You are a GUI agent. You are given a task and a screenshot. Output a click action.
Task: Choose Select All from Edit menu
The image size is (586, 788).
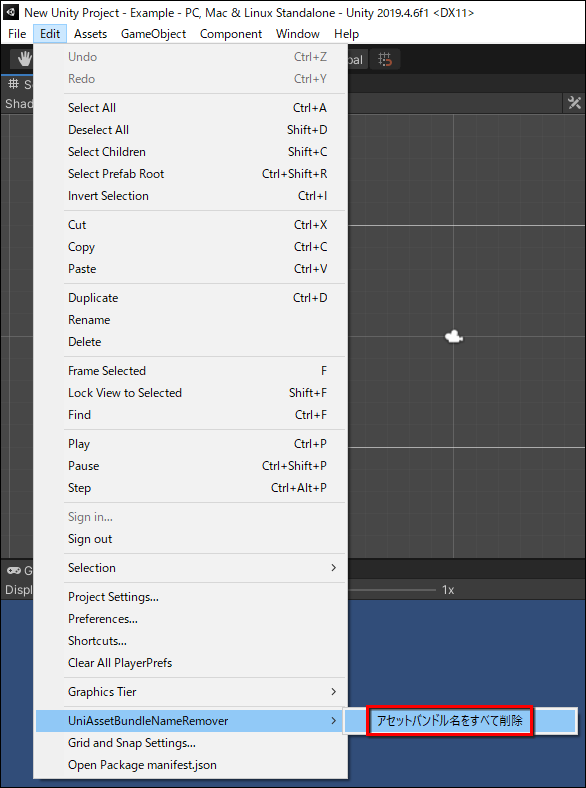[190, 108]
